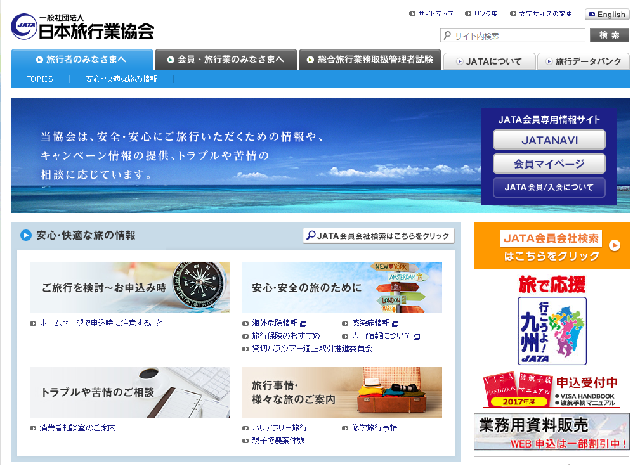This screenshot has width=637, height=465.
Task: Open the 旅行データバンク tab
Action: [x=584, y=62]
